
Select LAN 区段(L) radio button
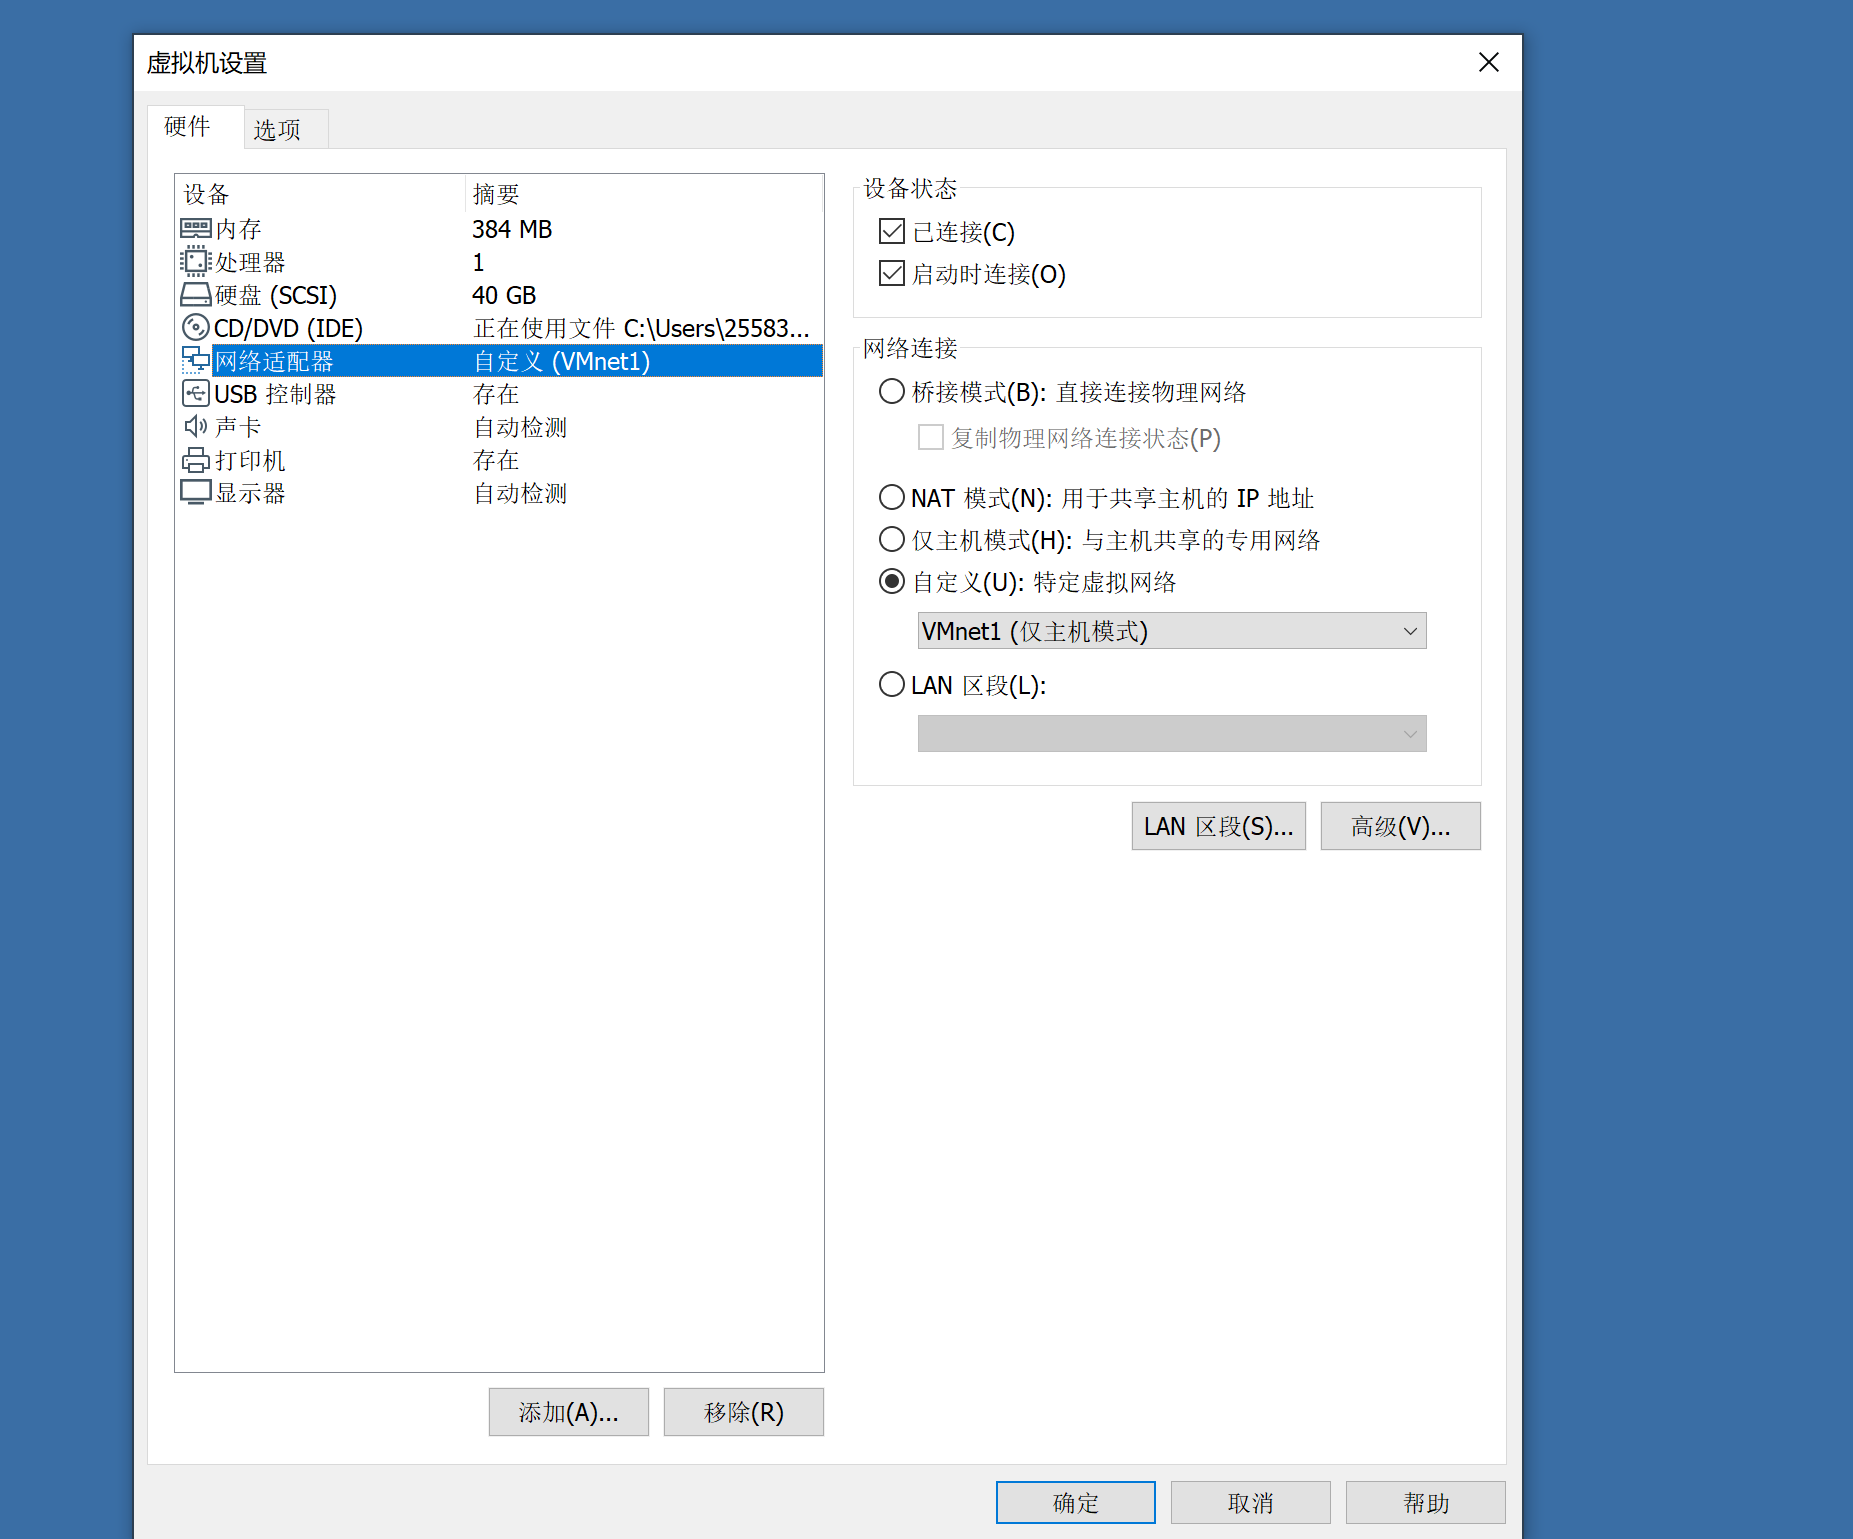pyautogui.click(x=891, y=685)
